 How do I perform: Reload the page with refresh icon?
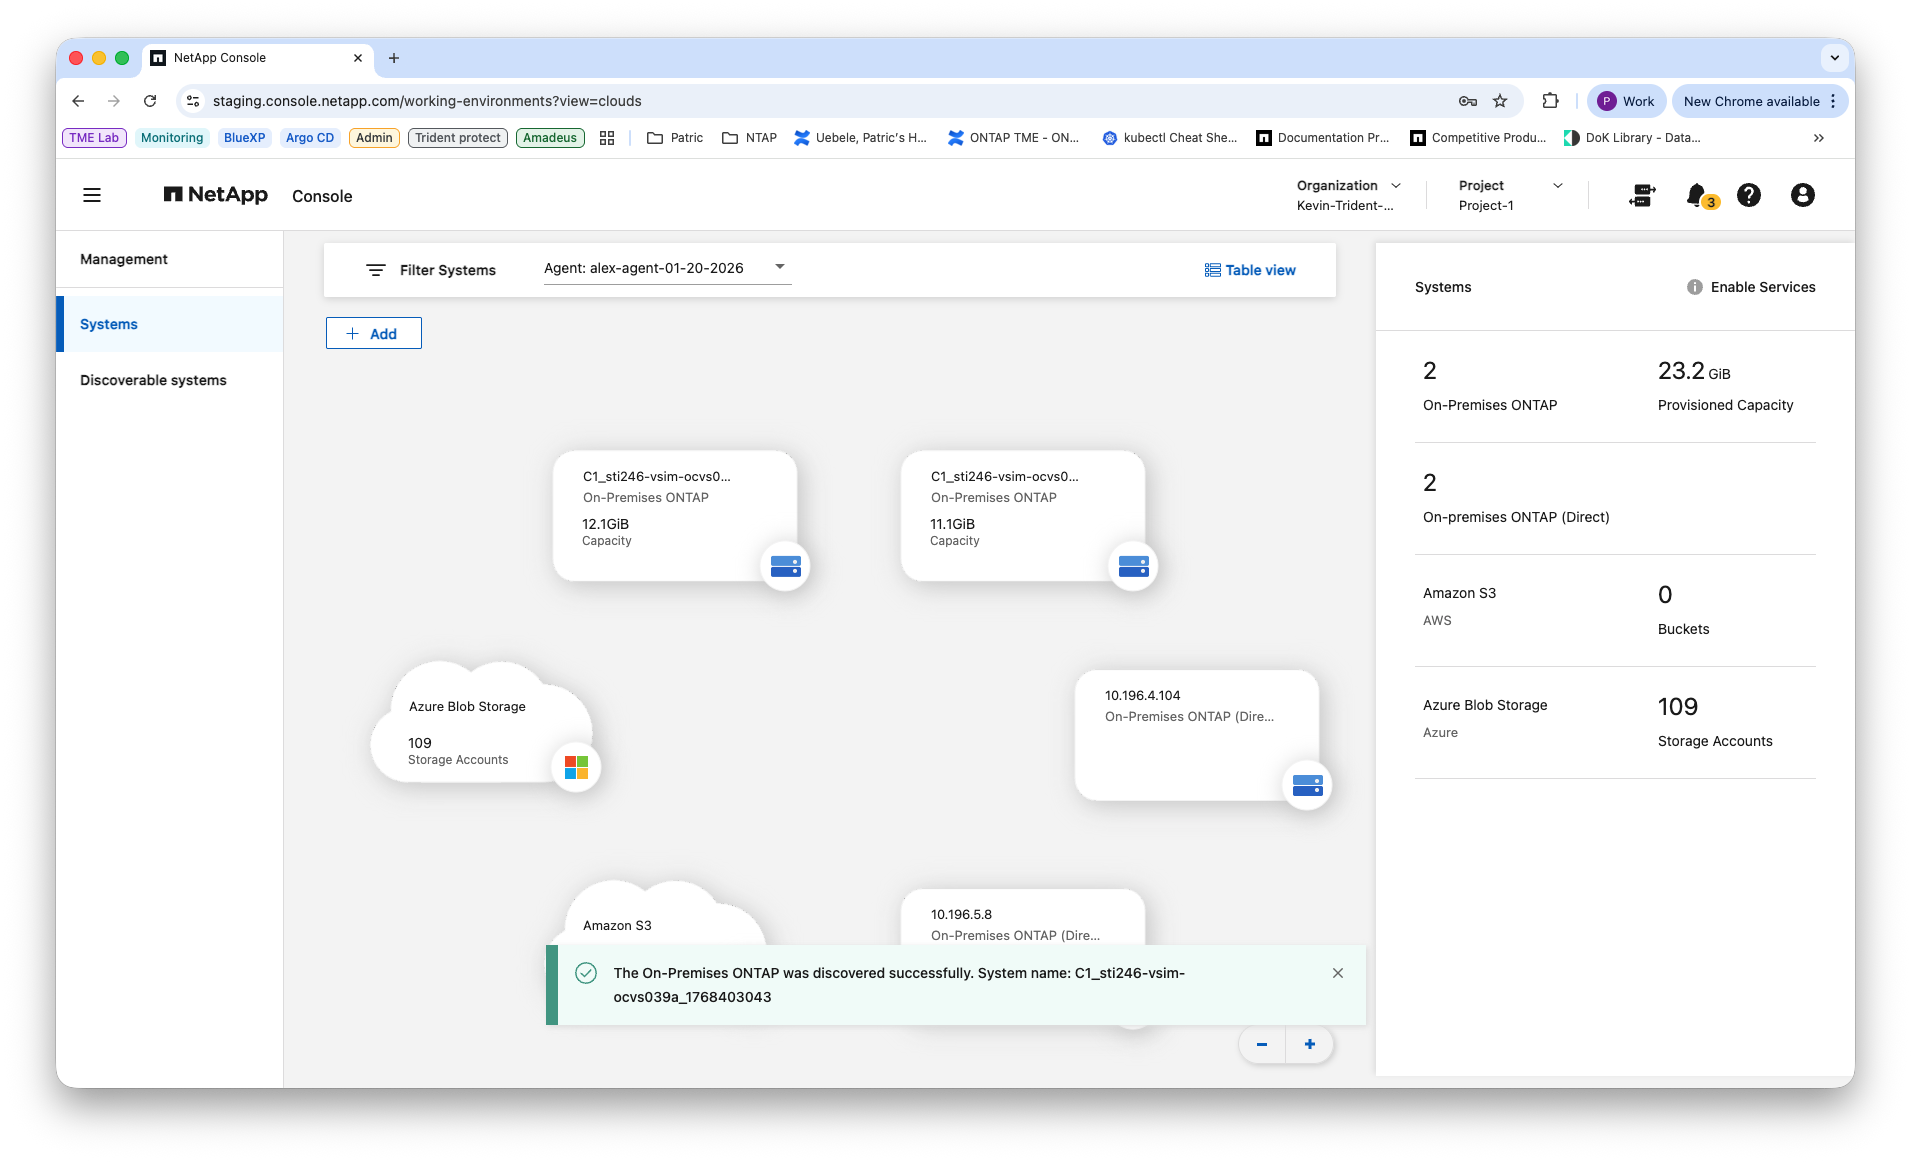tap(150, 101)
